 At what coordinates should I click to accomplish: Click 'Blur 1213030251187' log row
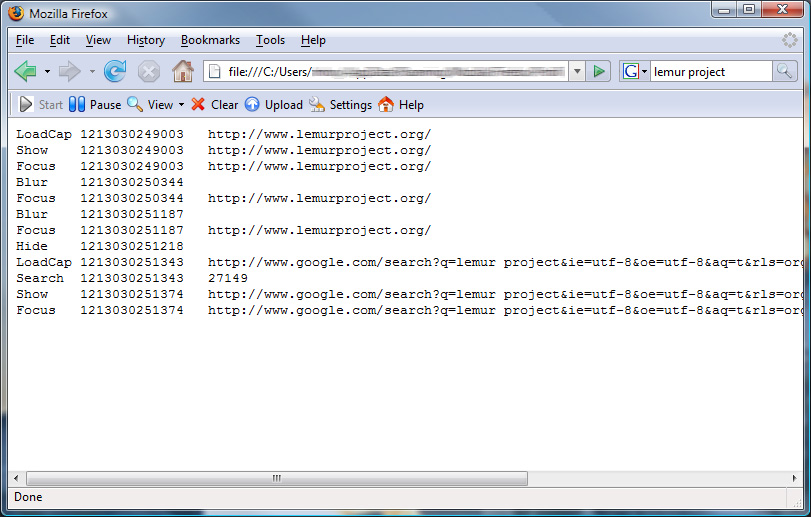[100, 214]
